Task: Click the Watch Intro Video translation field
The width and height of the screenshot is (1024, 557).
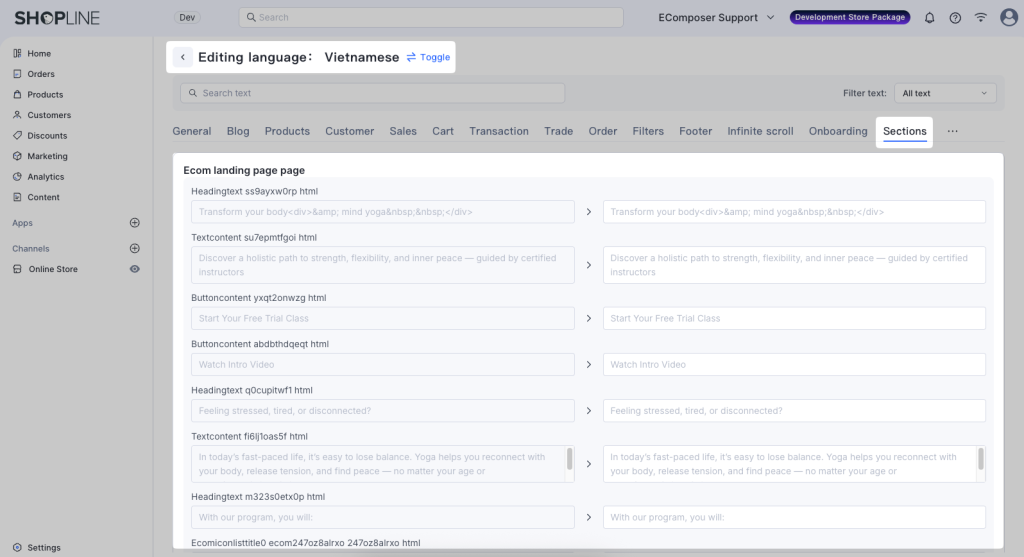Action: pyautogui.click(x=793, y=365)
